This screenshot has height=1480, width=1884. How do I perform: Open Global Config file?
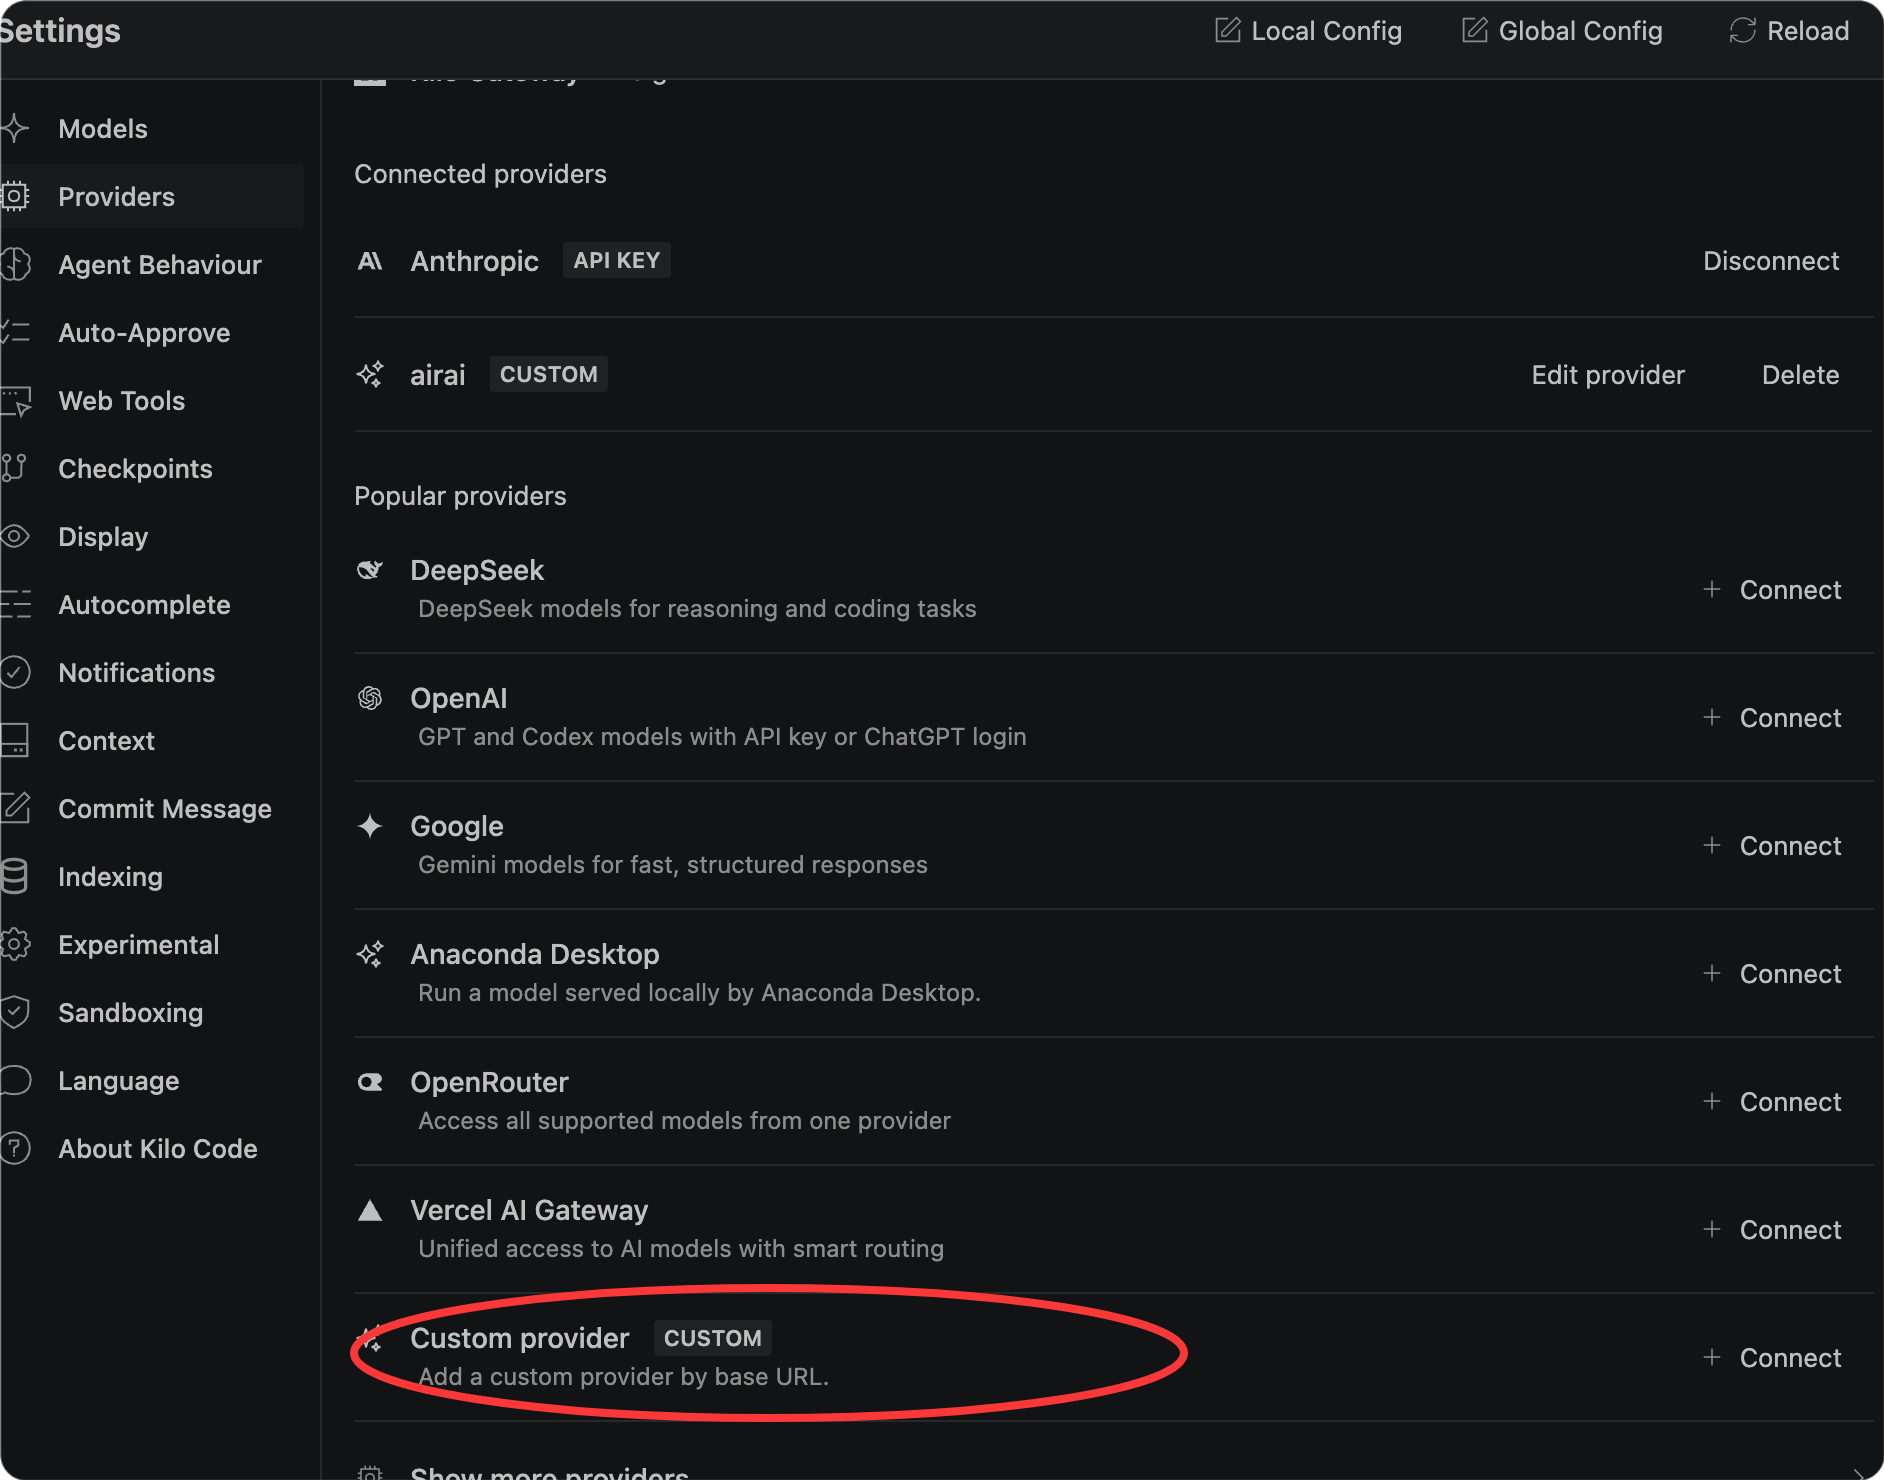coord(1562,31)
